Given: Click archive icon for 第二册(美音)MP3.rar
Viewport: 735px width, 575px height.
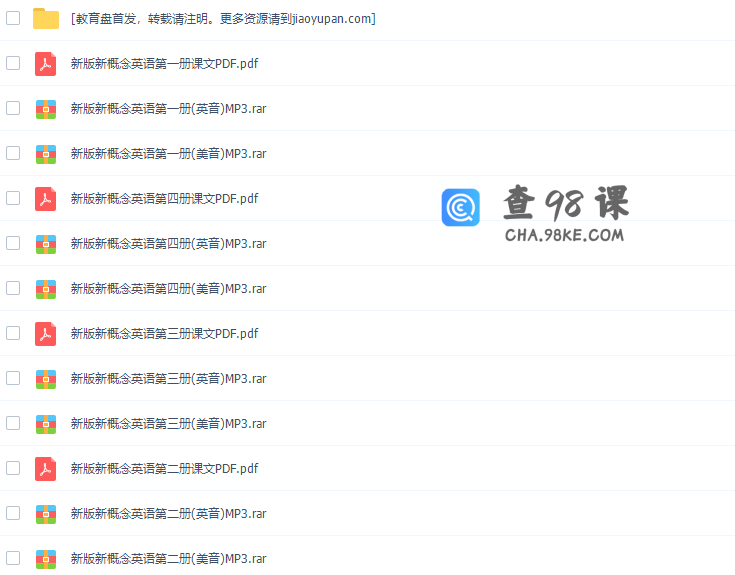Looking at the screenshot, I should click(x=46, y=558).
